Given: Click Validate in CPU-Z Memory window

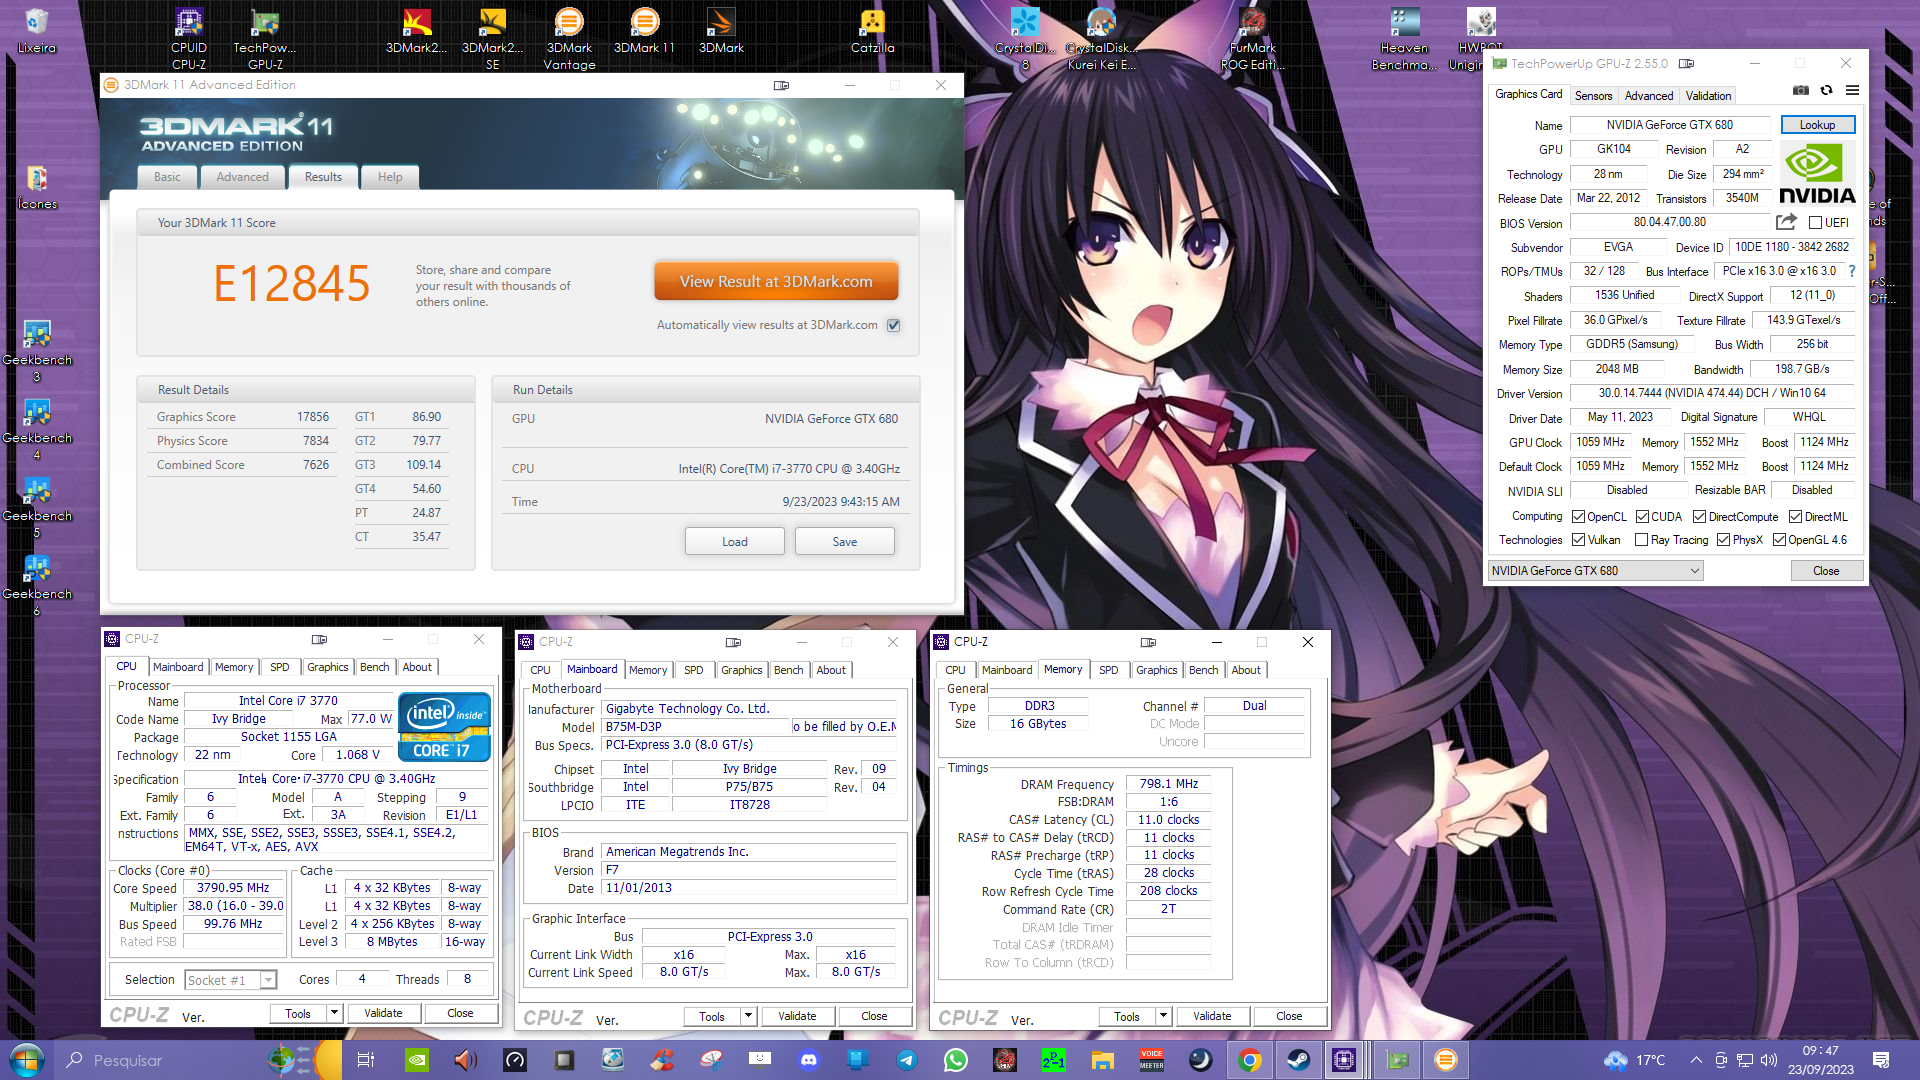Looking at the screenshot, I should point(1211,1016).
